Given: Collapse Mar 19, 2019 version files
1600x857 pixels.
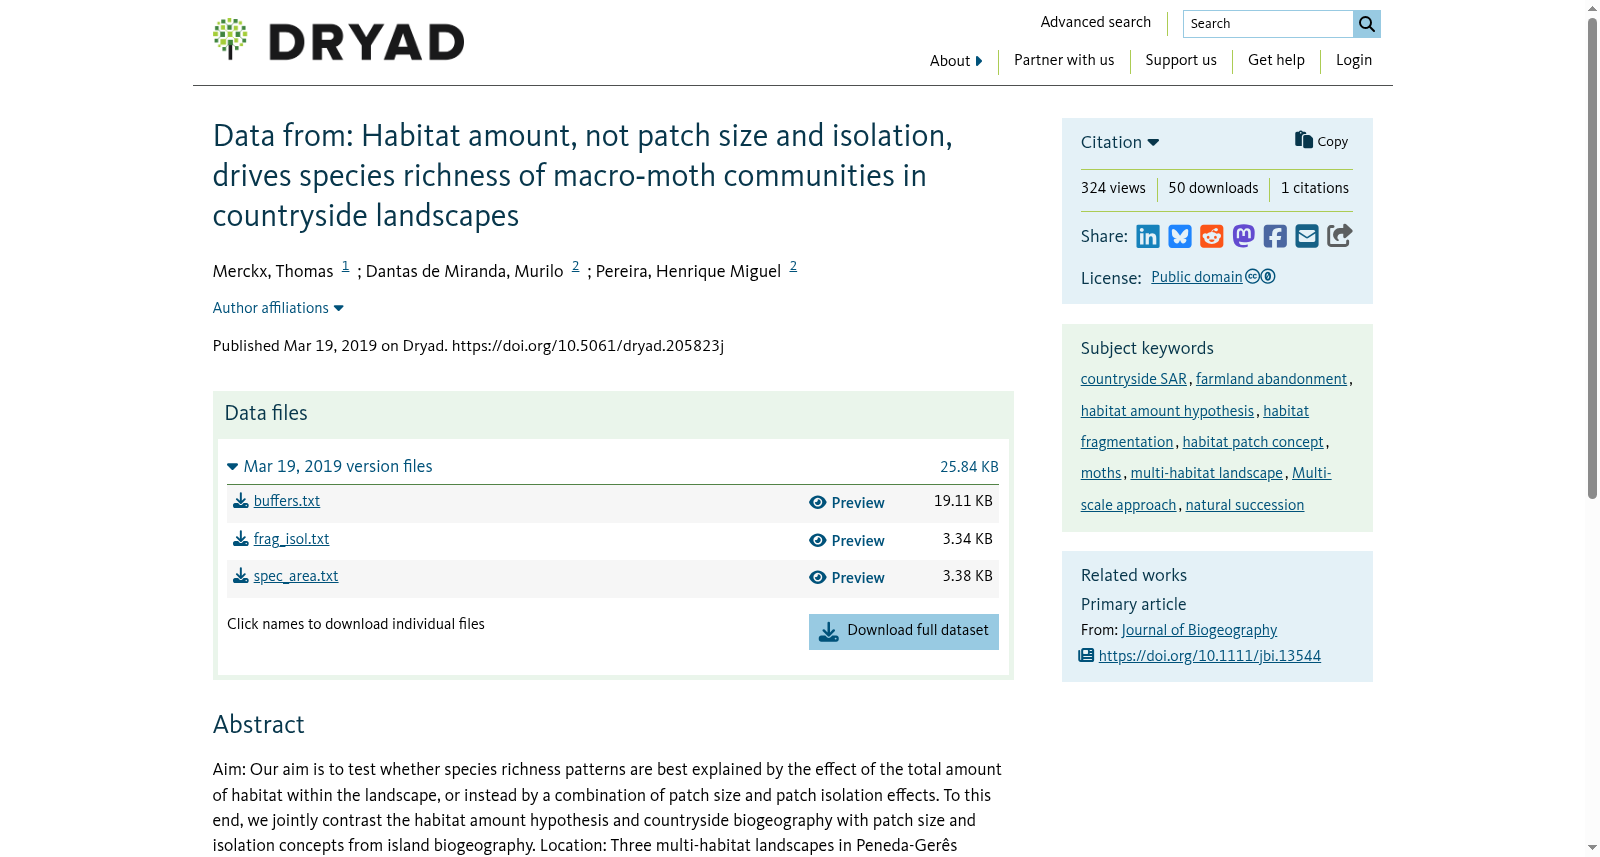Looking at the screenshot, I should [x=330, y=466].
